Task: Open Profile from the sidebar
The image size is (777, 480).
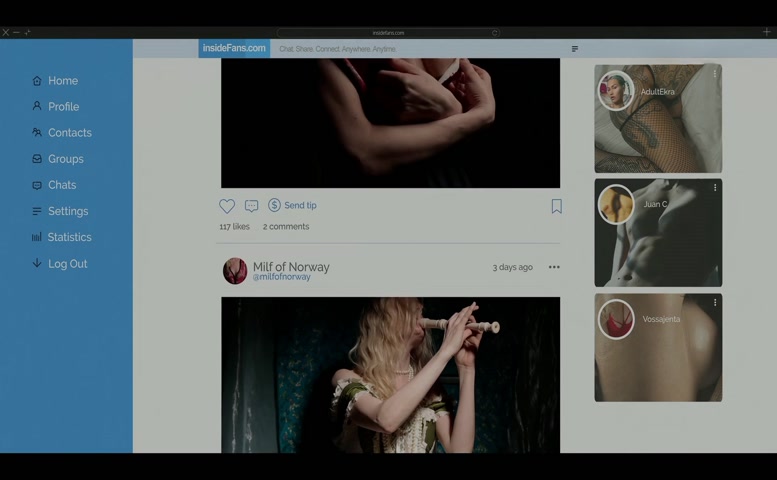Action: pyautogui.click(x=37, y=106)
